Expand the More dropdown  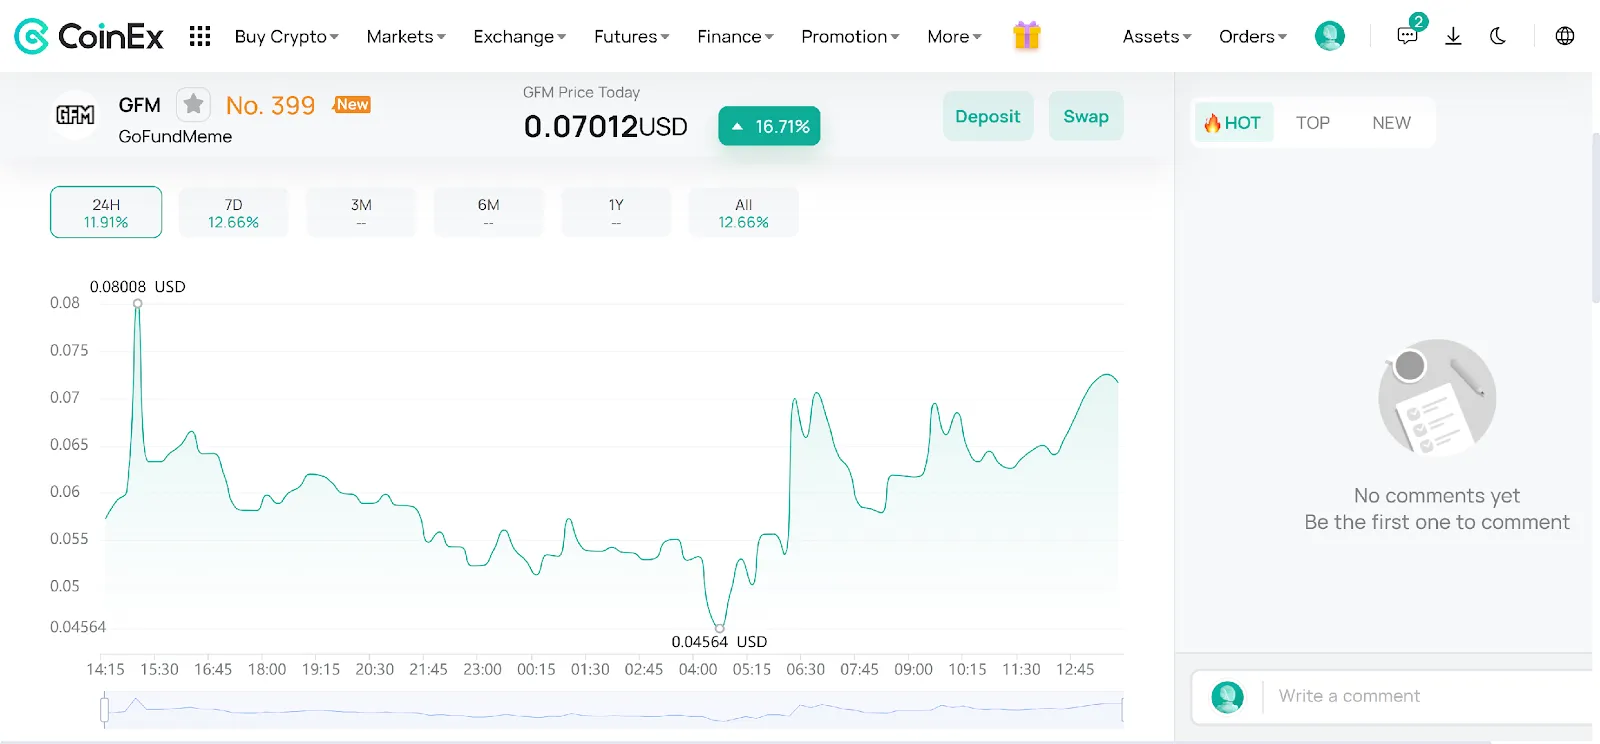[954, 37]
